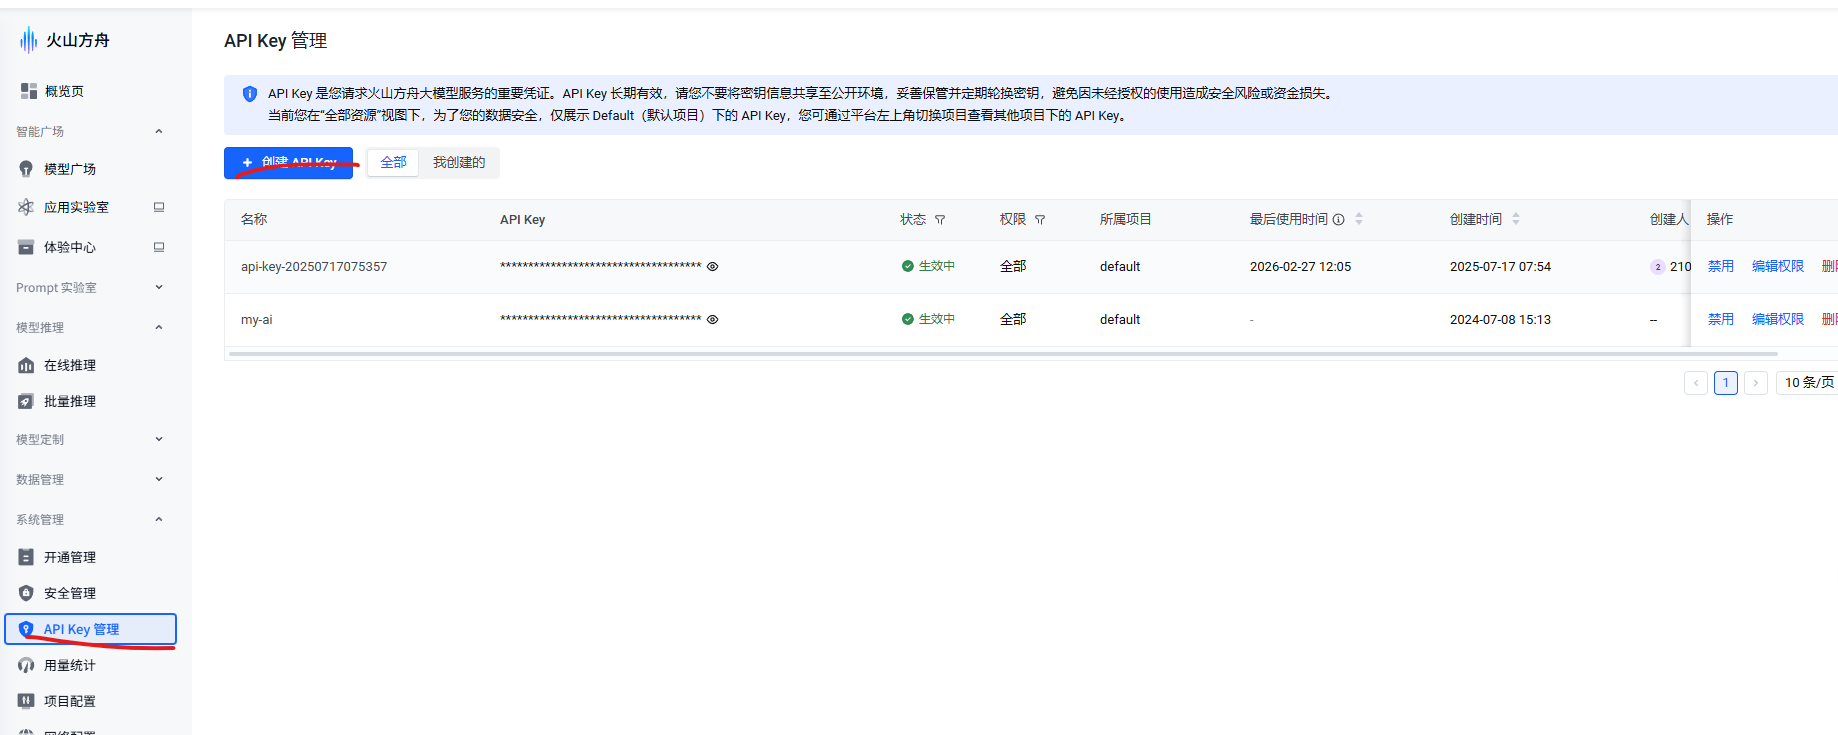This screenshot has width=1838, height=735.
Task: Click 禁用 for the my-ai key
Action: tap(1721, 320)
